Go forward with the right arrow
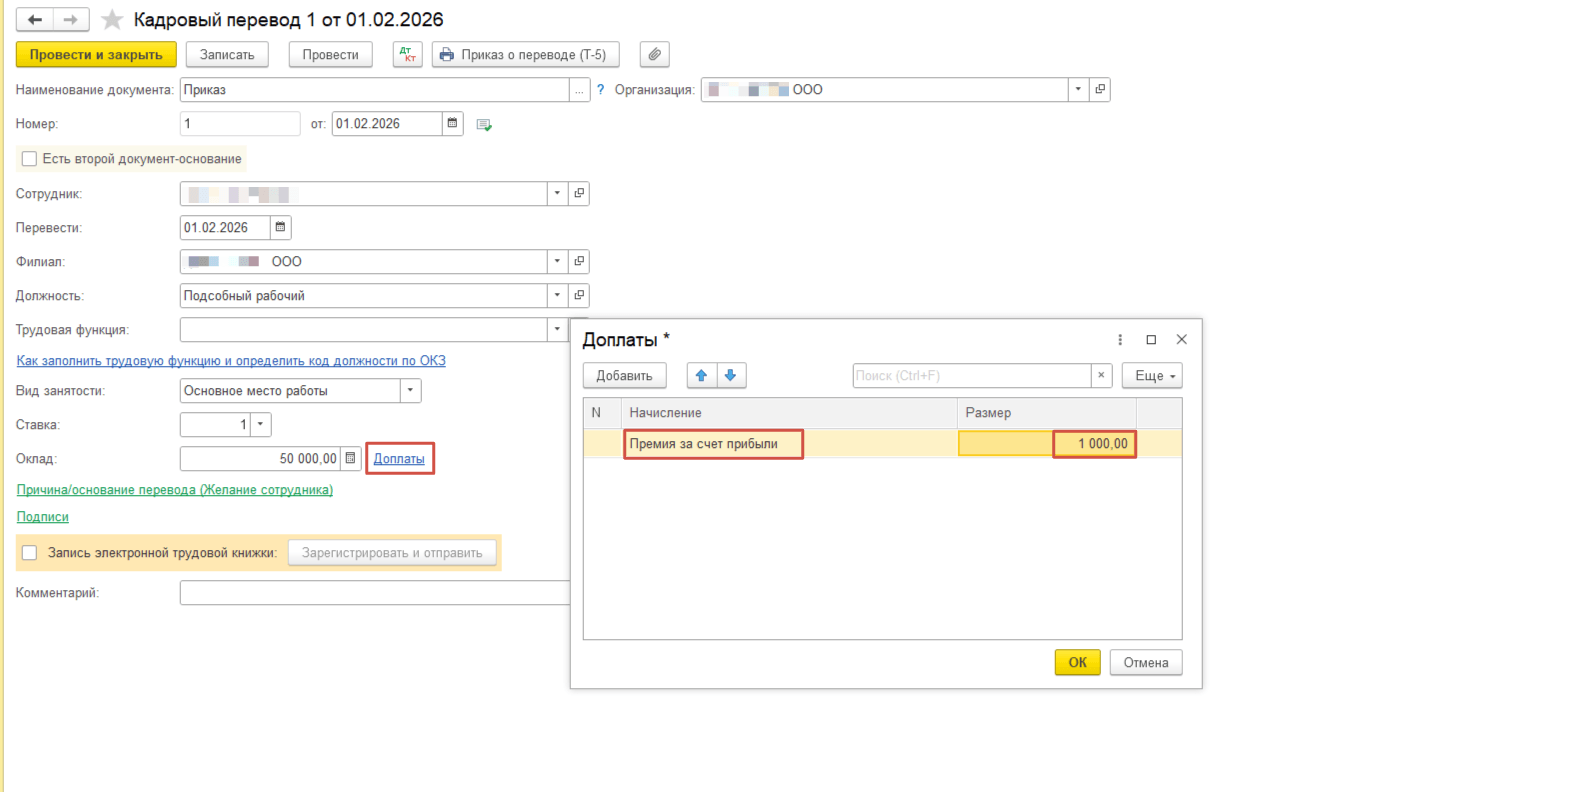The height and width of the screenshot is (792, 1569). (x=71, y=20)
